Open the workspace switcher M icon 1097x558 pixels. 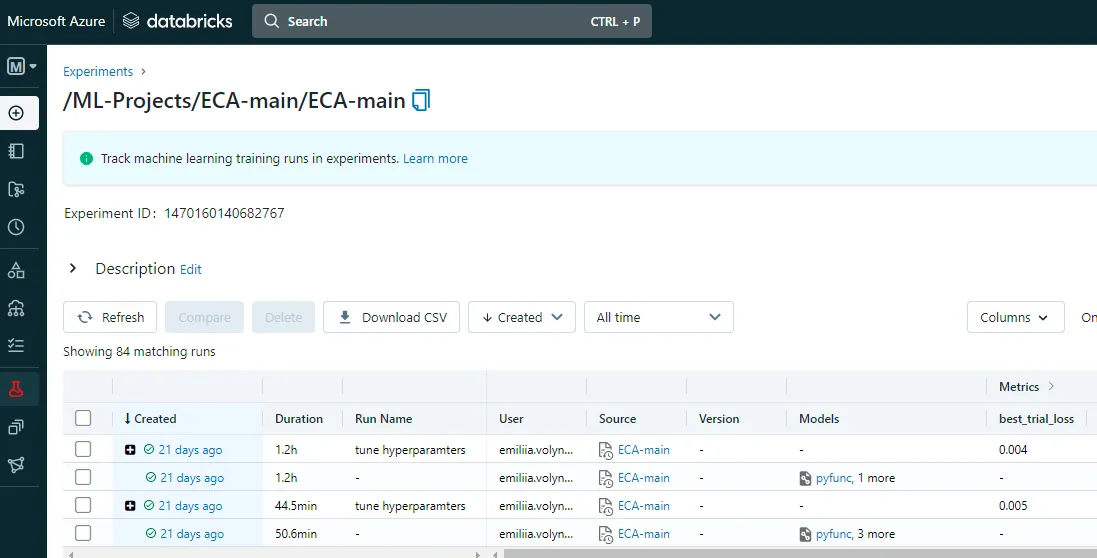[16, 66]
